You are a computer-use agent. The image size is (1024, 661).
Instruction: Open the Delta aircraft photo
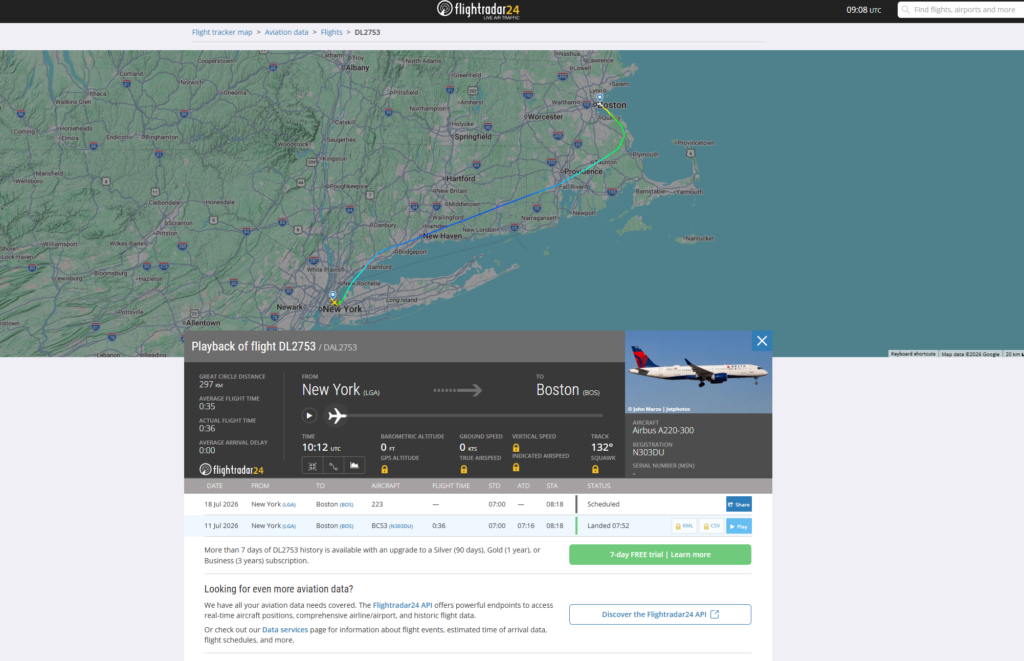click(698, 372)
